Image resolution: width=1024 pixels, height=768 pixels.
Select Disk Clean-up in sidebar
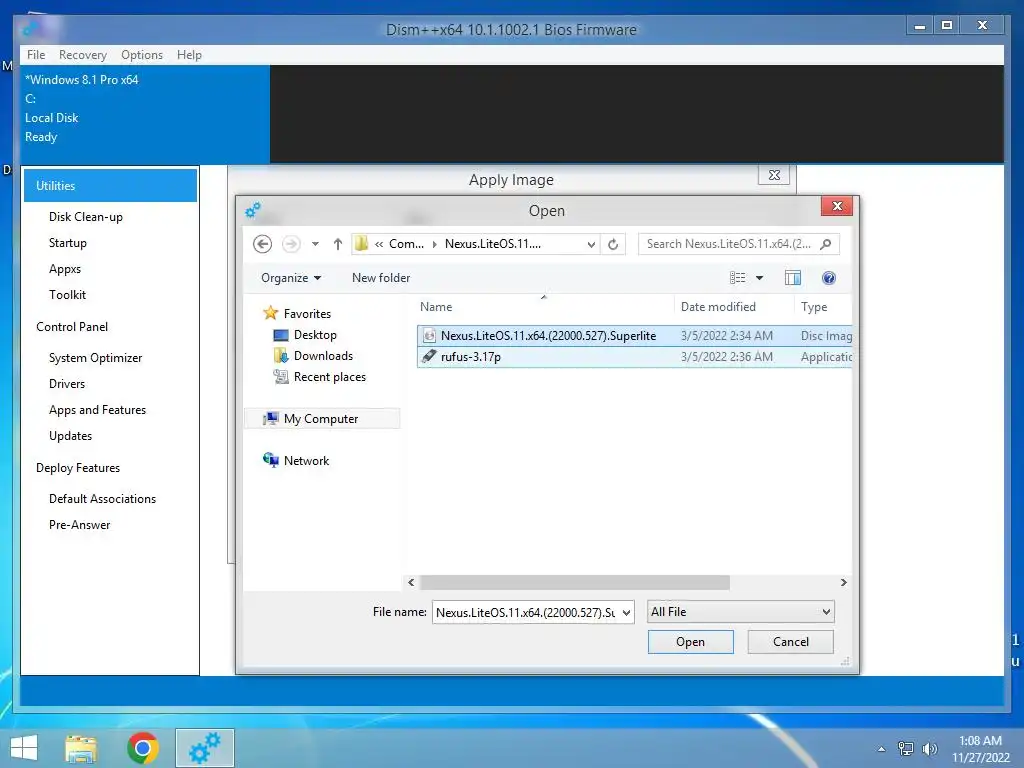point(86,217)
